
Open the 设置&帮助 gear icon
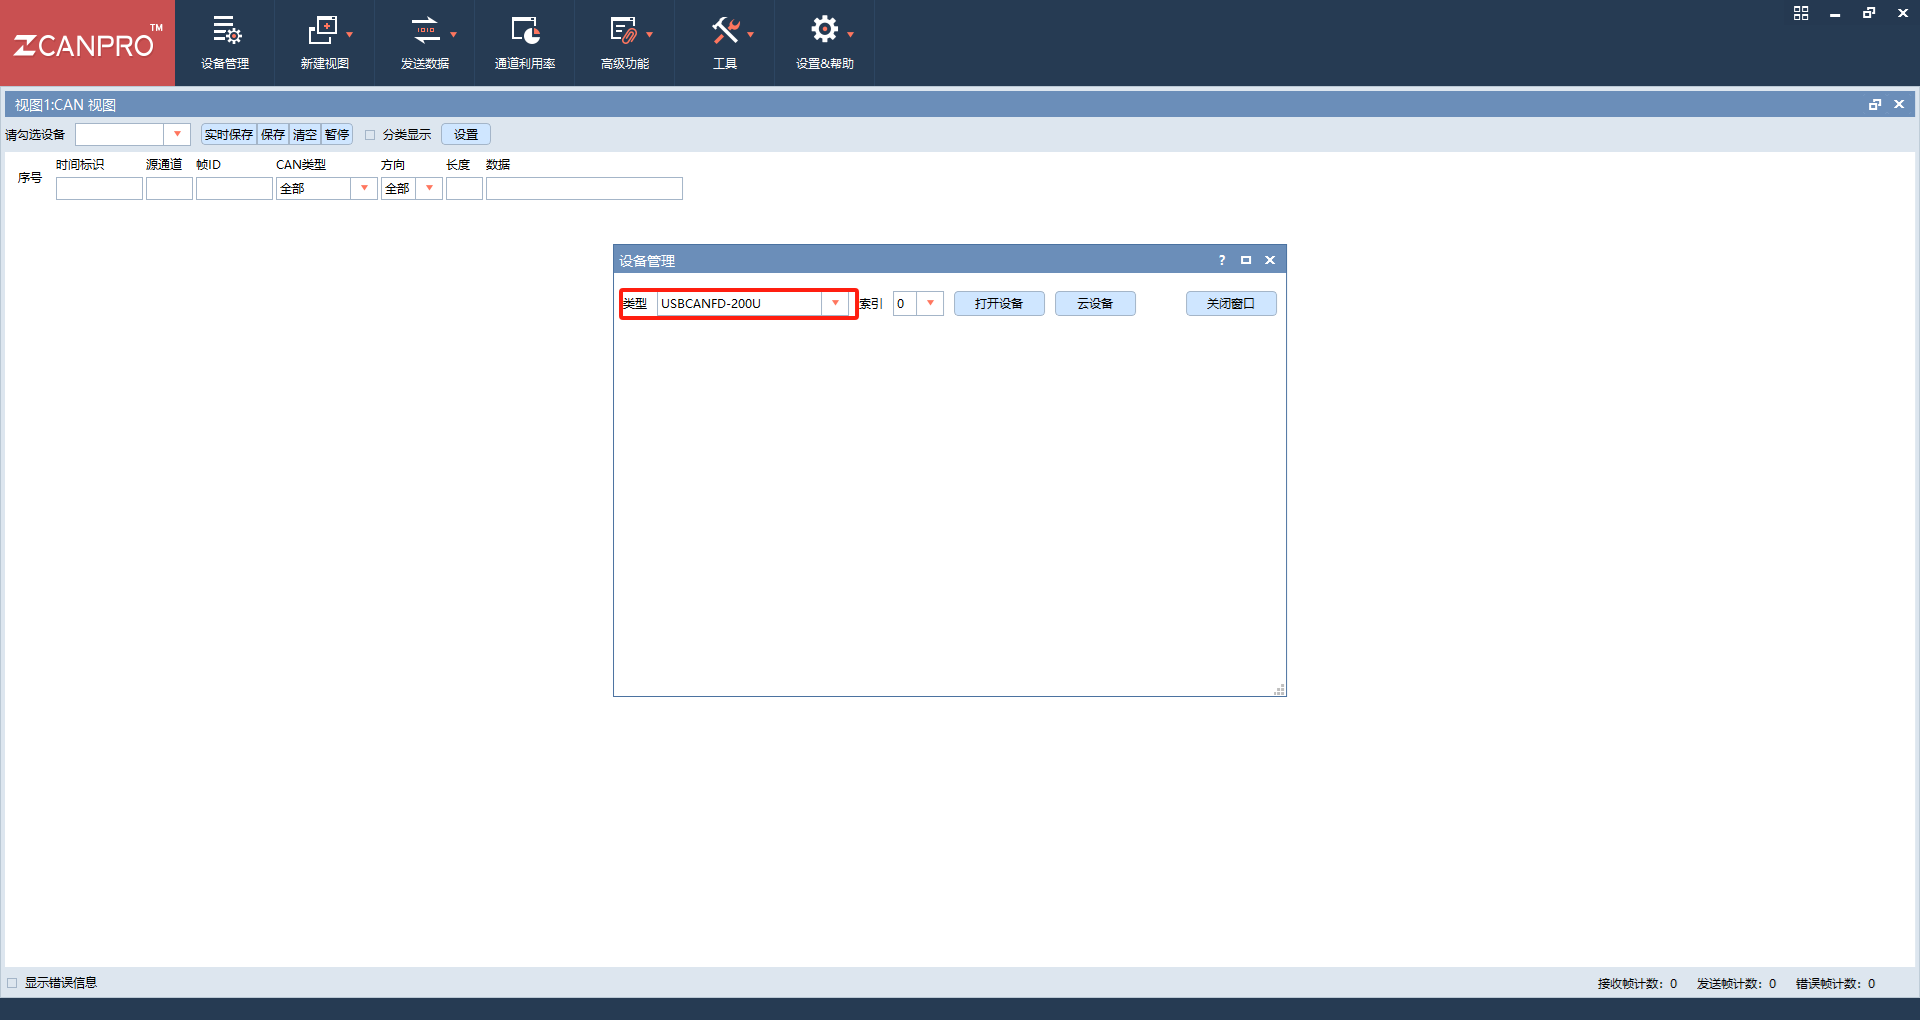(825, 30)
